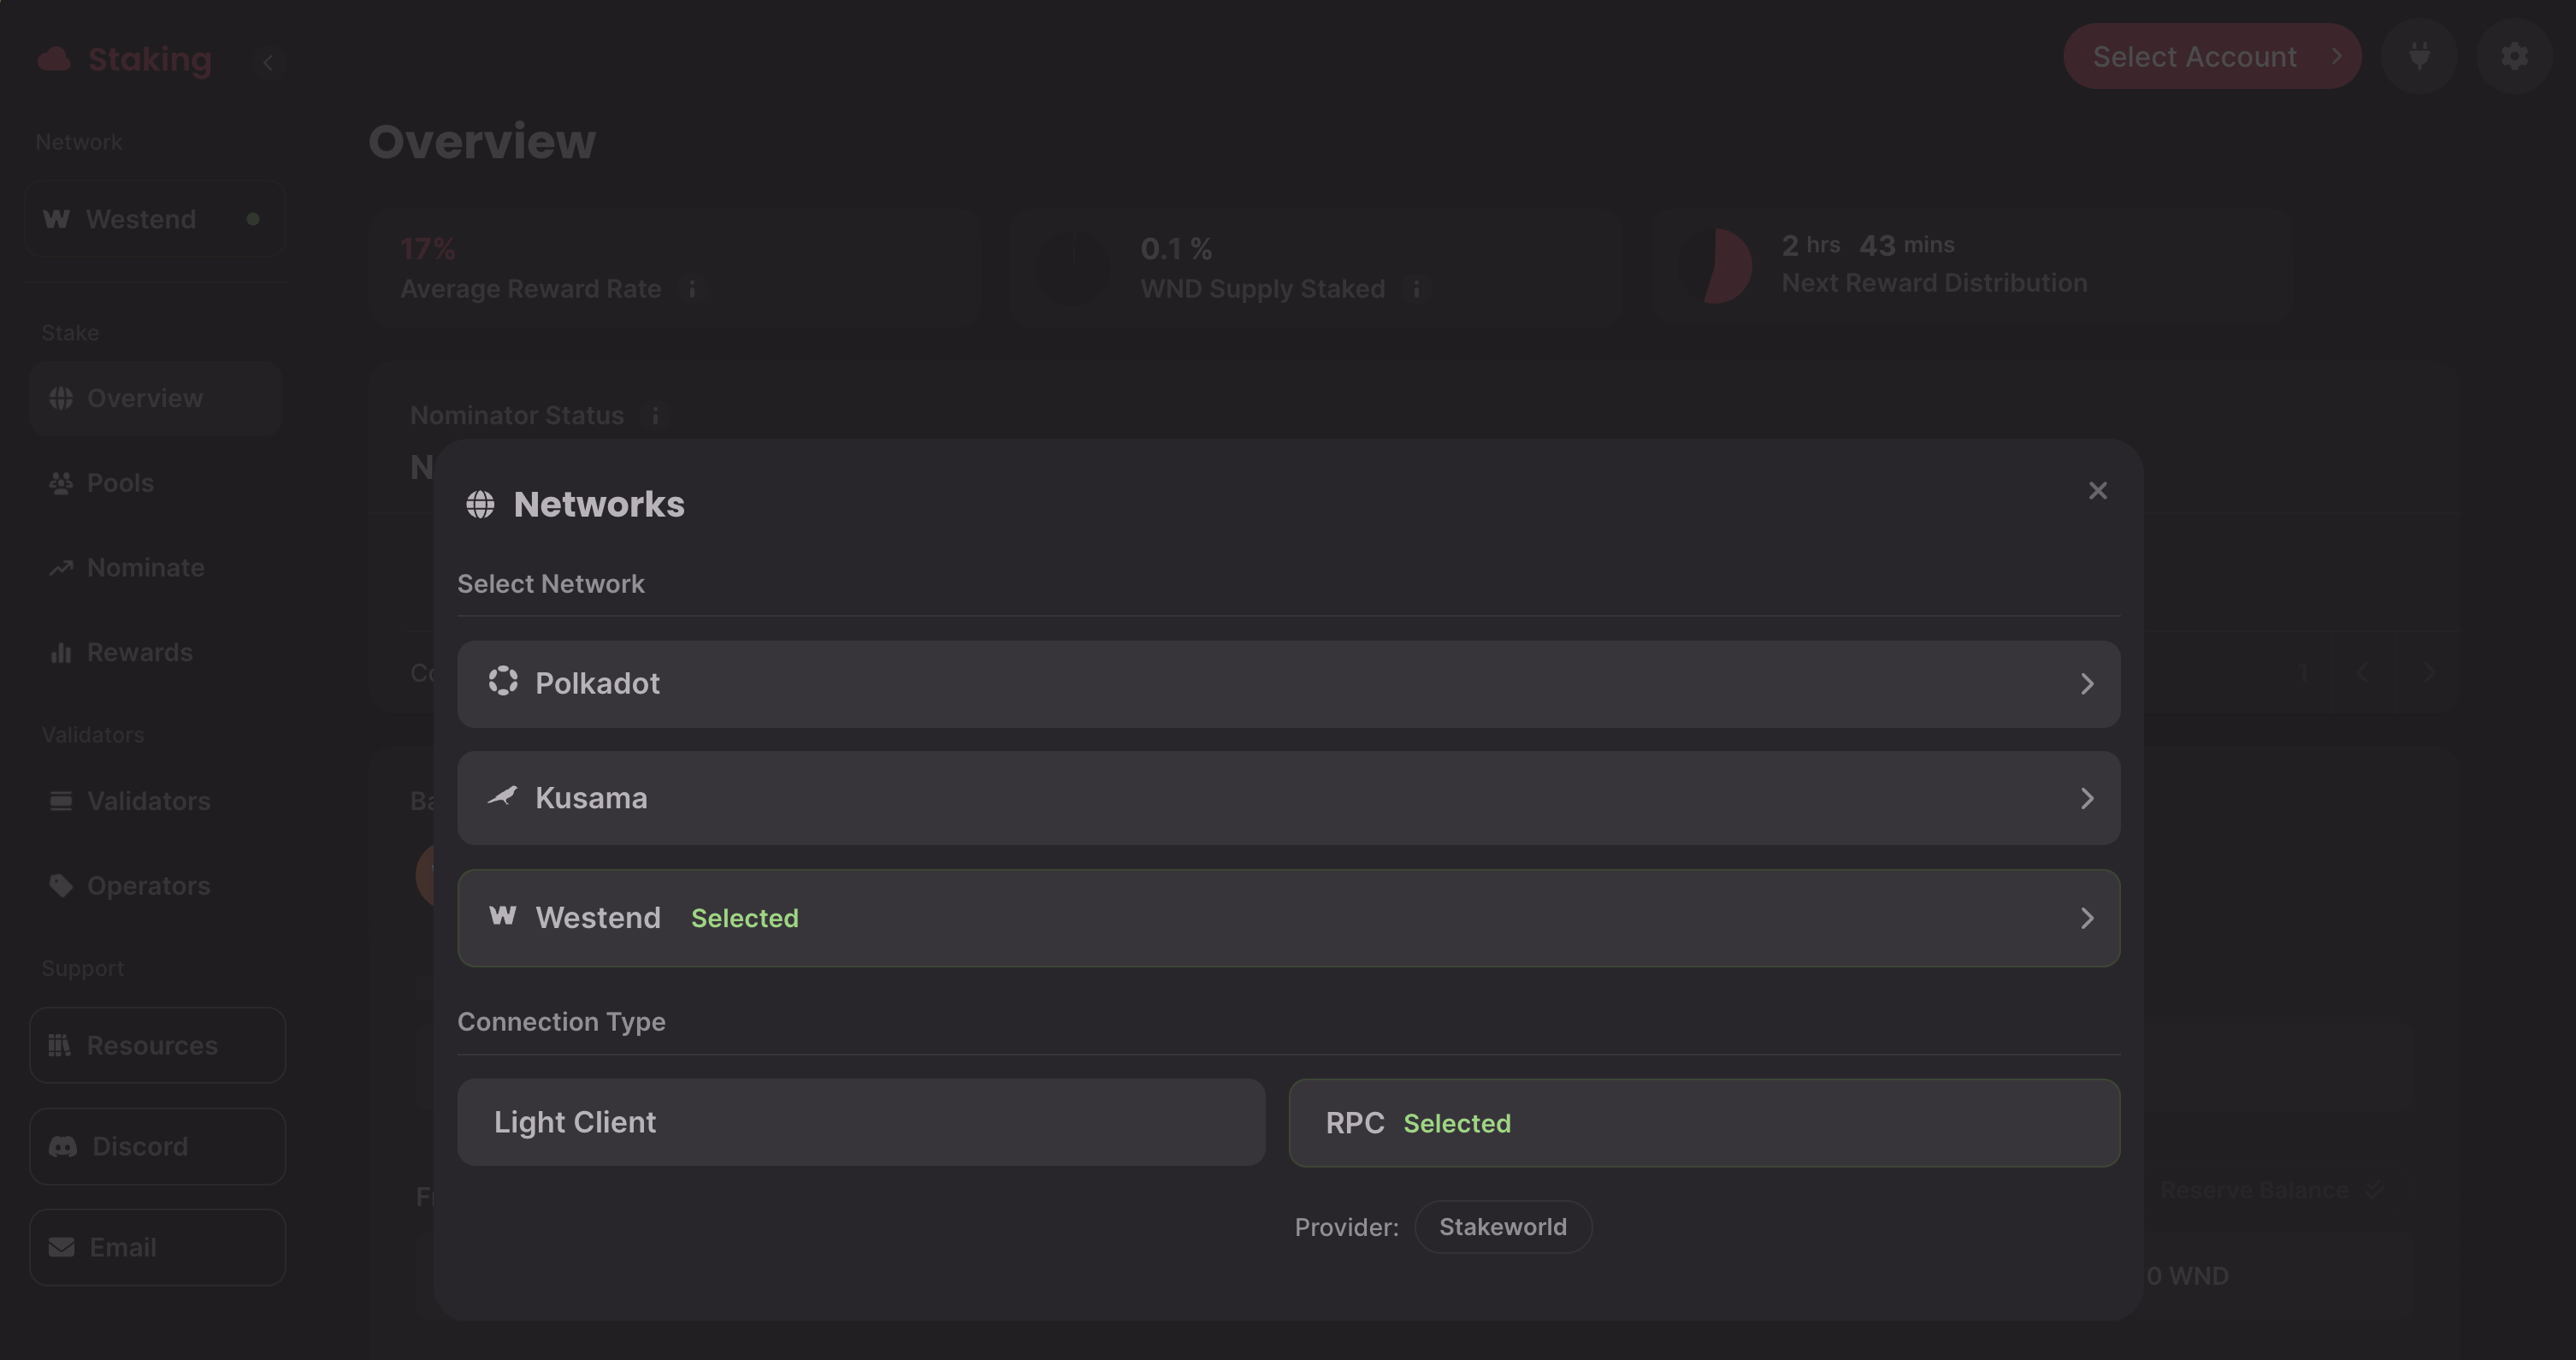Switch connection type to Light Client
The height and width of the screenshot is (1360, 2576).
(861, 1122)
